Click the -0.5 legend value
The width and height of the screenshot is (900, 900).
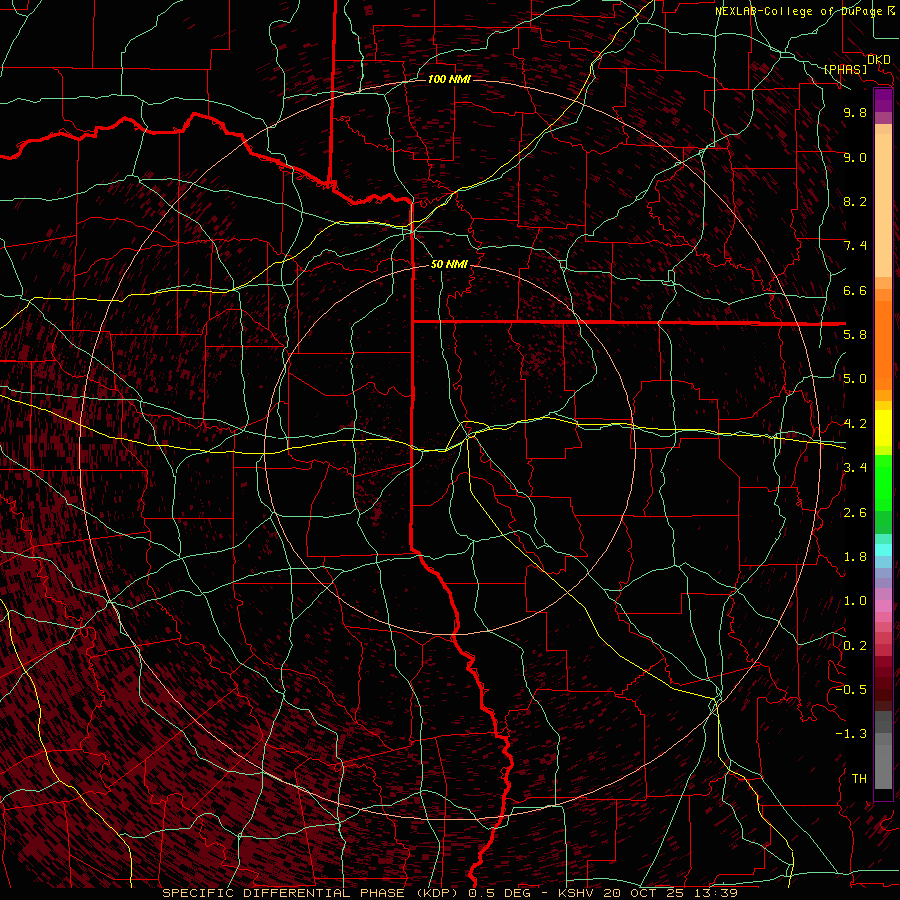(x=851, y=690)
